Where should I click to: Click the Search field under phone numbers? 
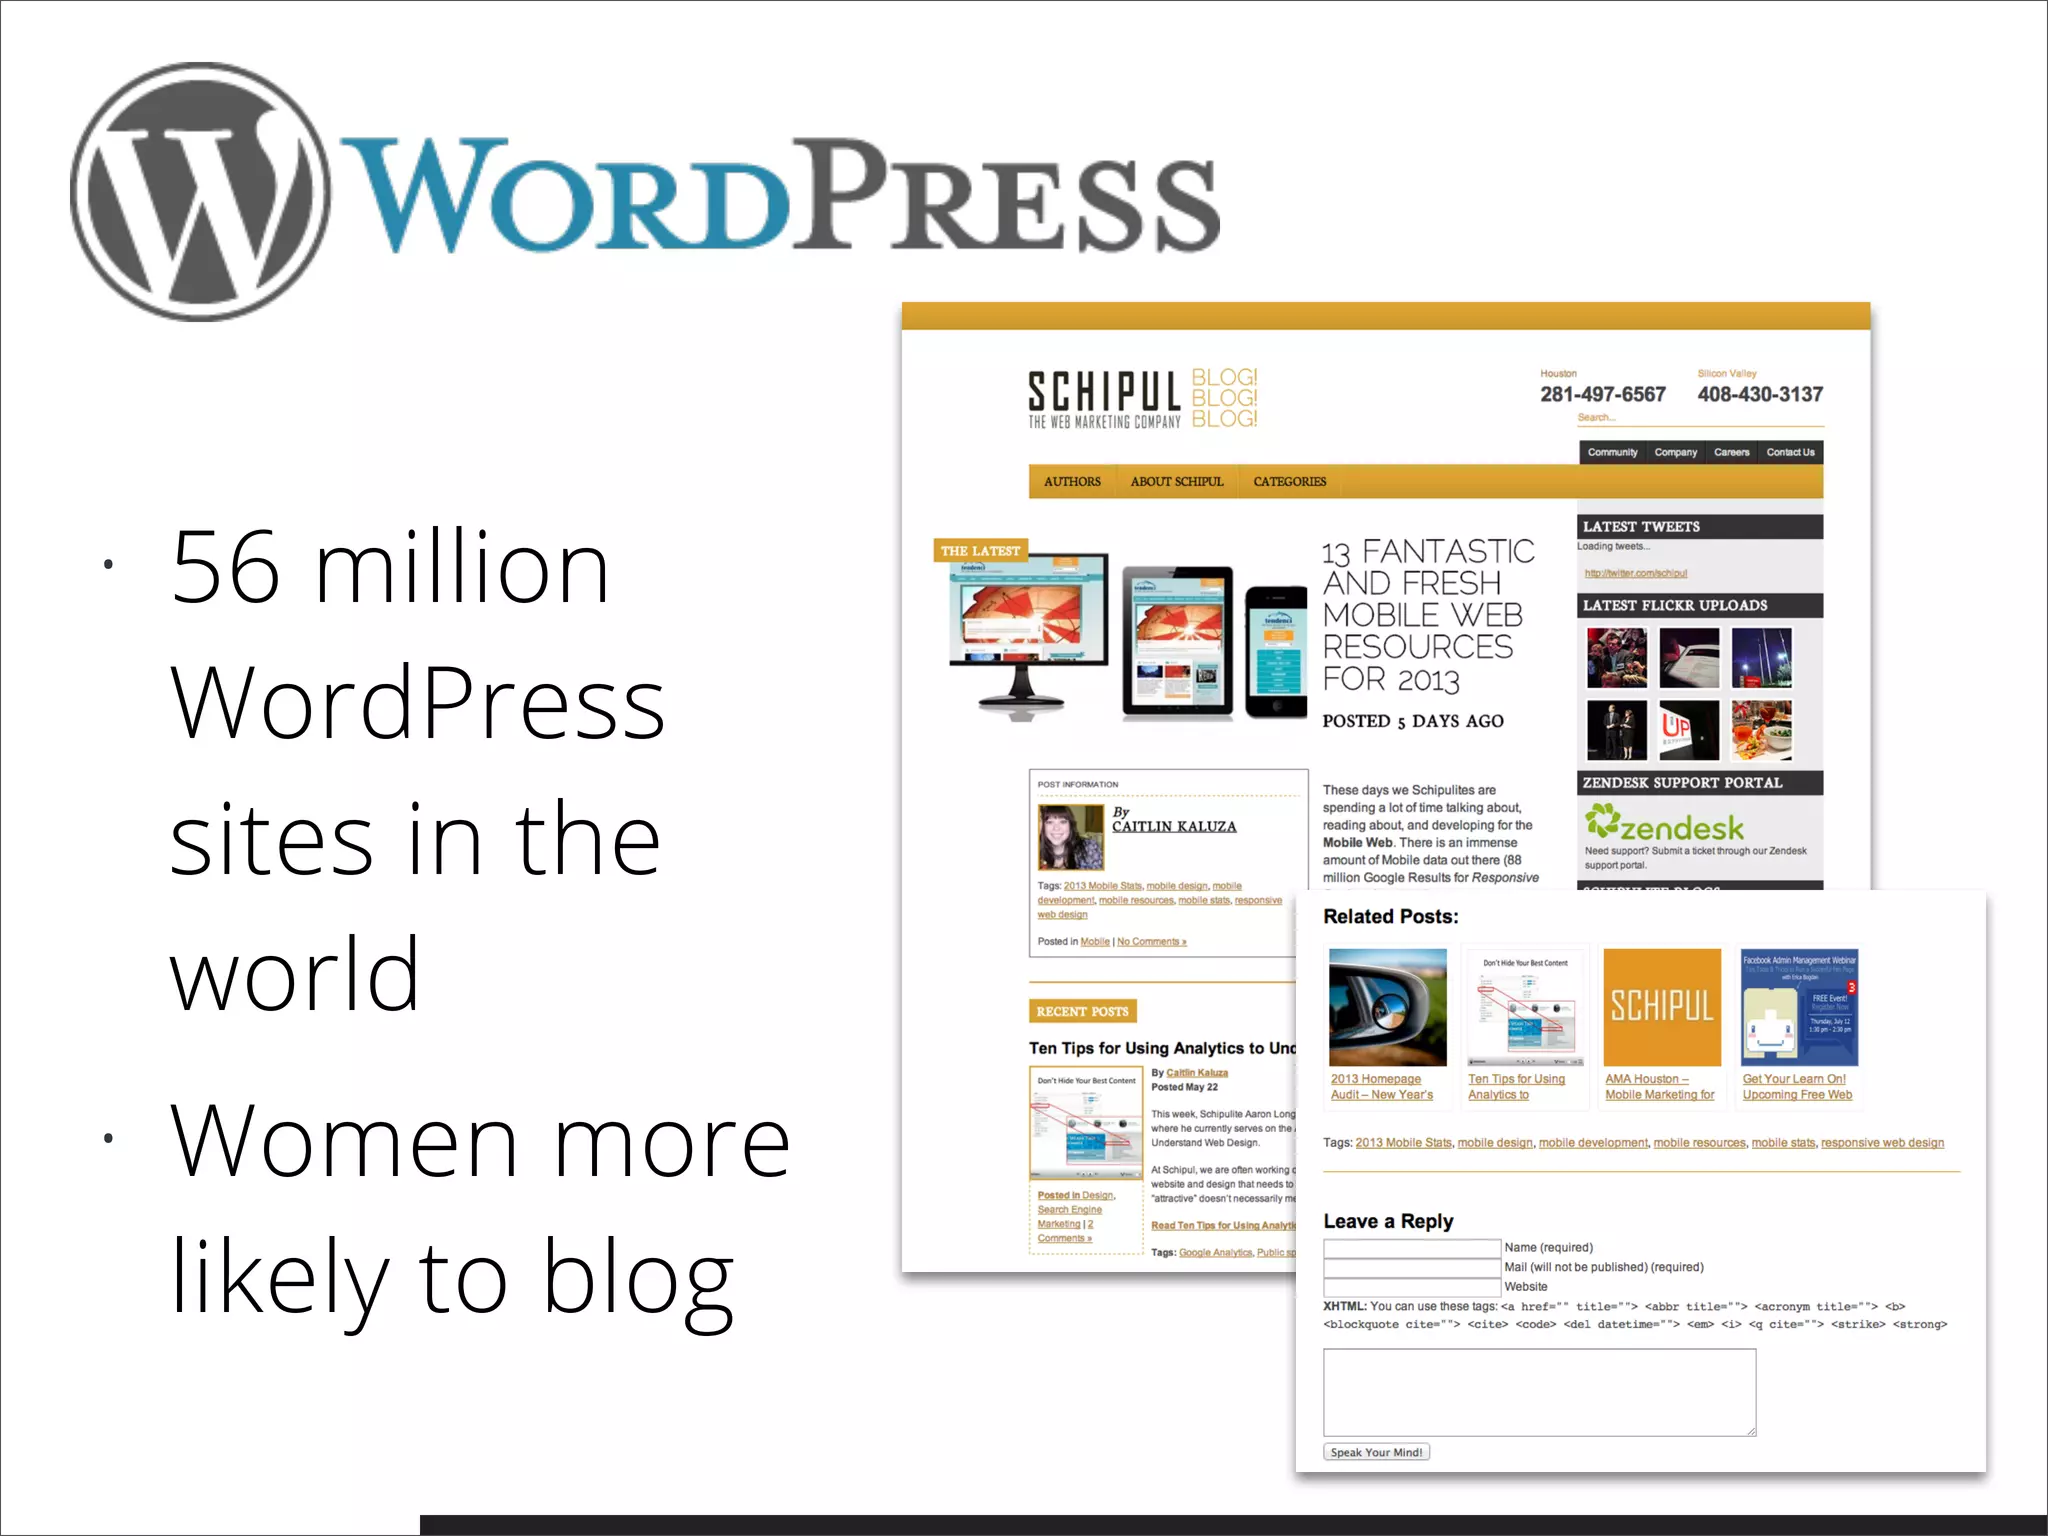1700,419
